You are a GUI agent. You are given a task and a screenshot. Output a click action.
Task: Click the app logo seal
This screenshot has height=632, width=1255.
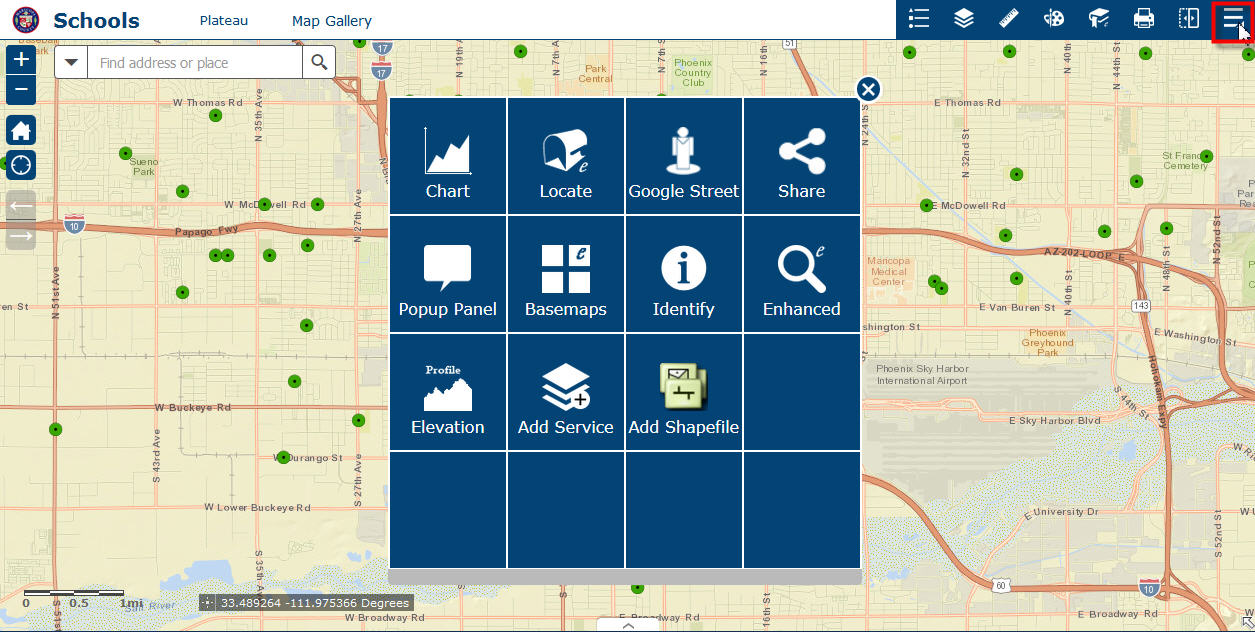26,20
